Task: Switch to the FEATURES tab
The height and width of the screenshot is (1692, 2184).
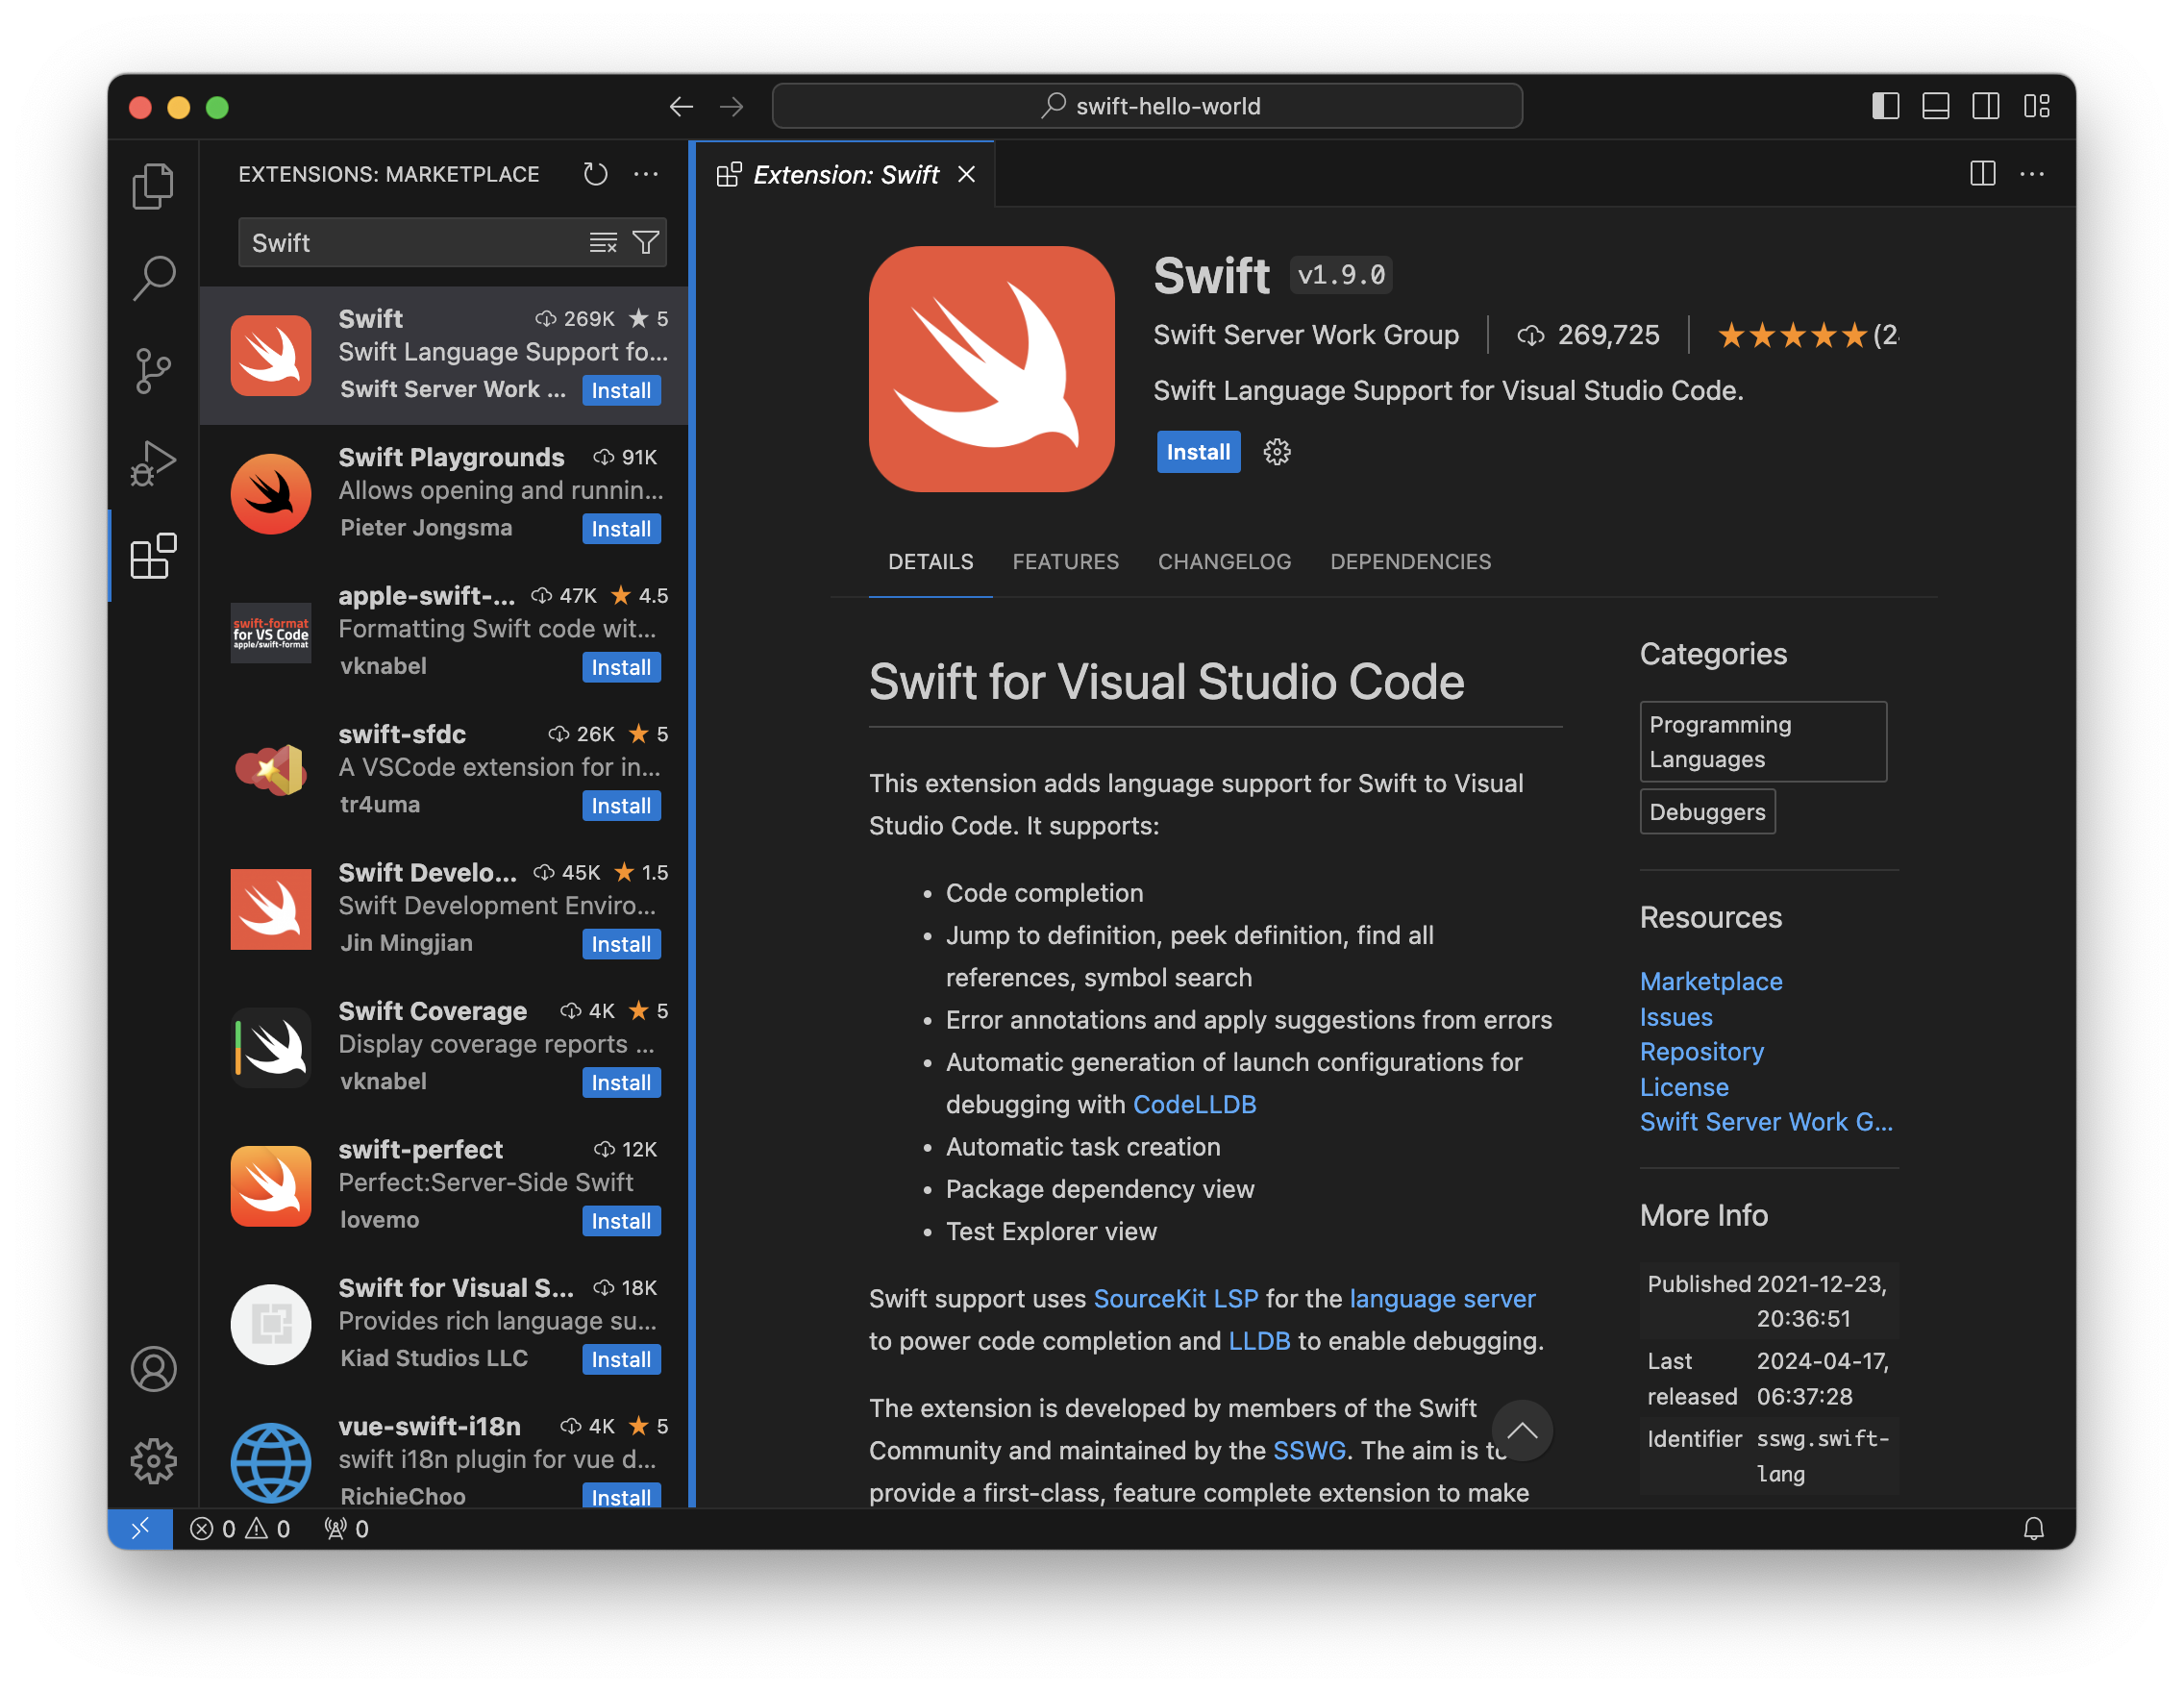Action: 1065,562
